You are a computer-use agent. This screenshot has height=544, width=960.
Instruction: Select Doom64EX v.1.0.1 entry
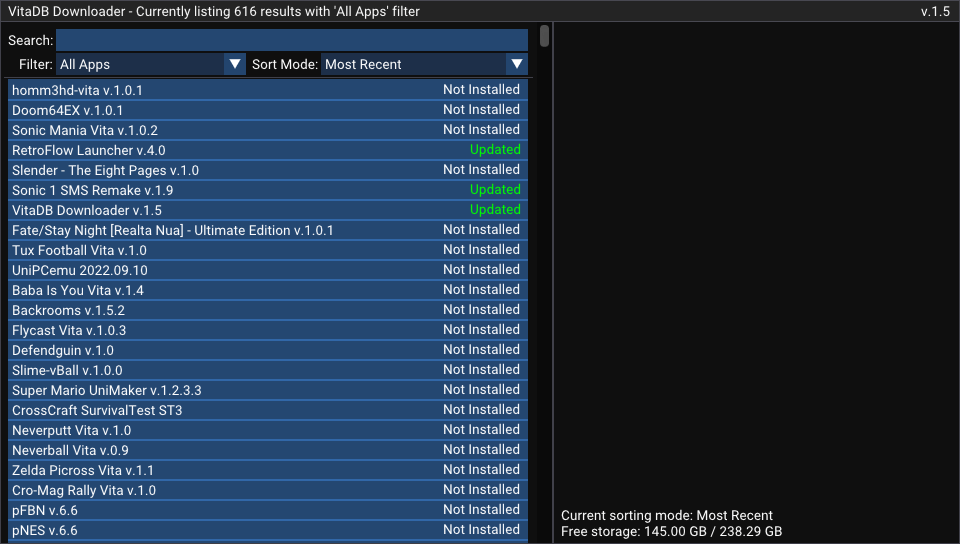(268, 110)
